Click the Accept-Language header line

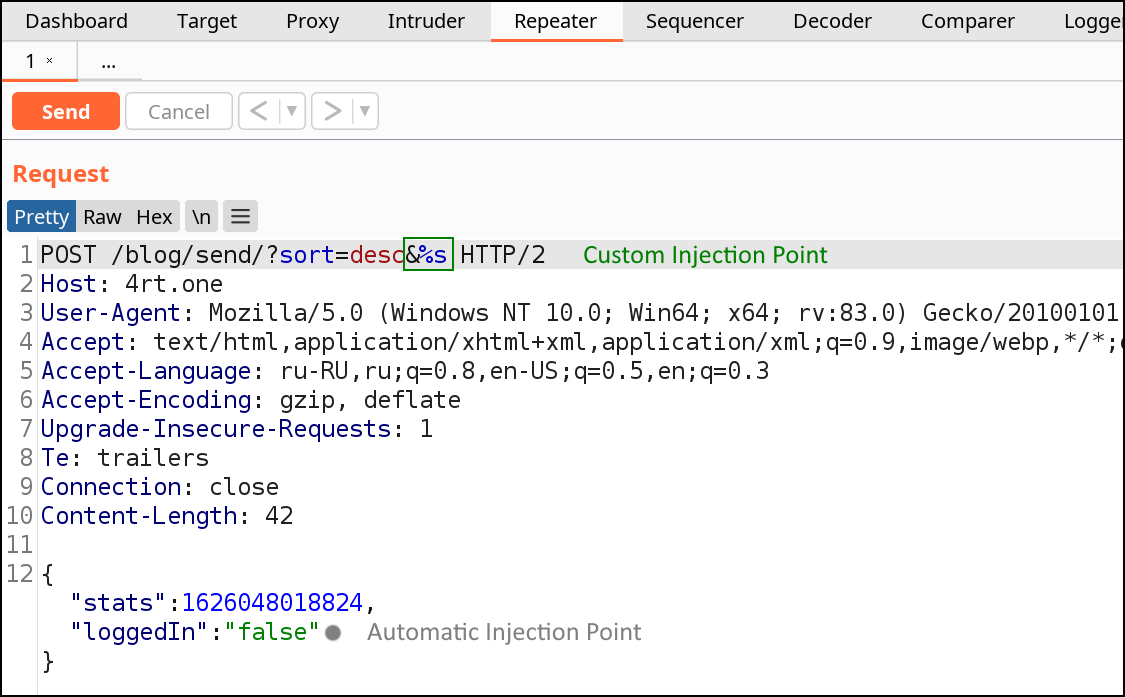click(x=405, y=371)
